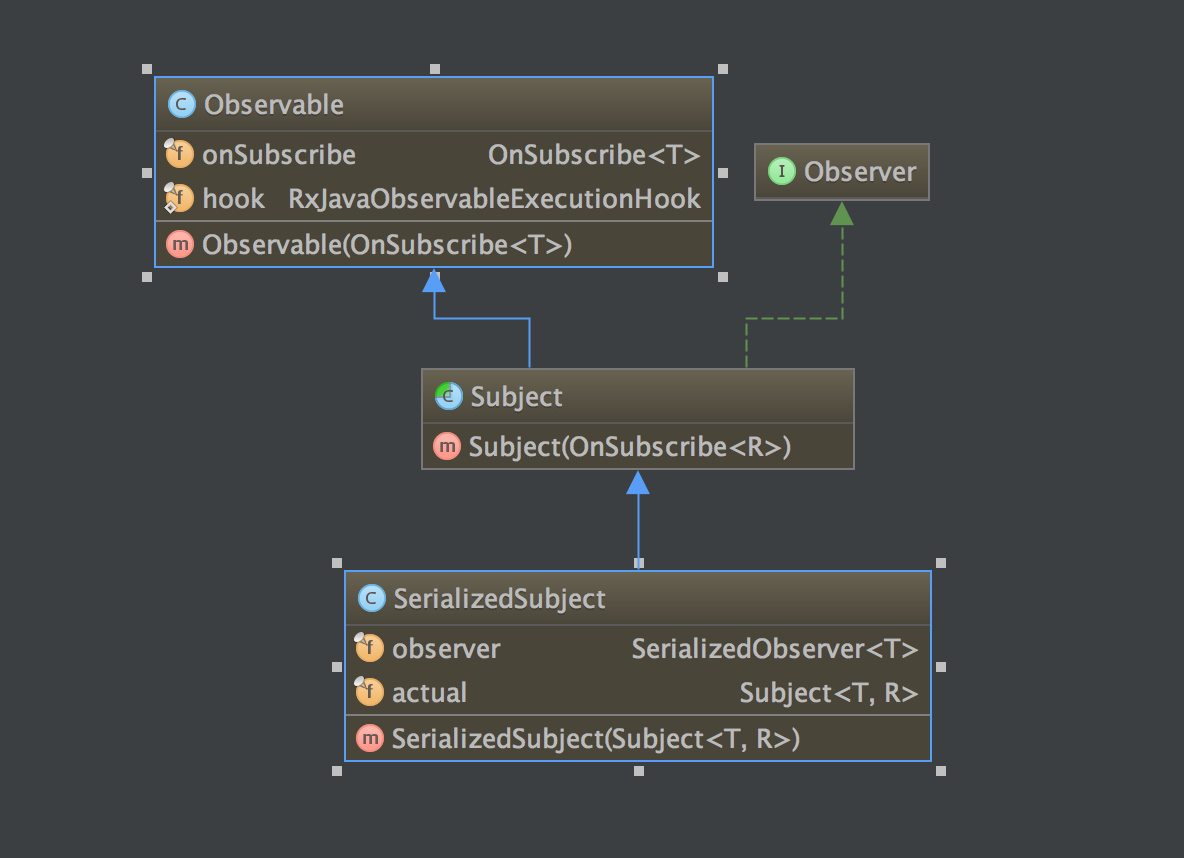Select the SerializedSubject(Subject<T, R>) constructor

pos(596,739)
